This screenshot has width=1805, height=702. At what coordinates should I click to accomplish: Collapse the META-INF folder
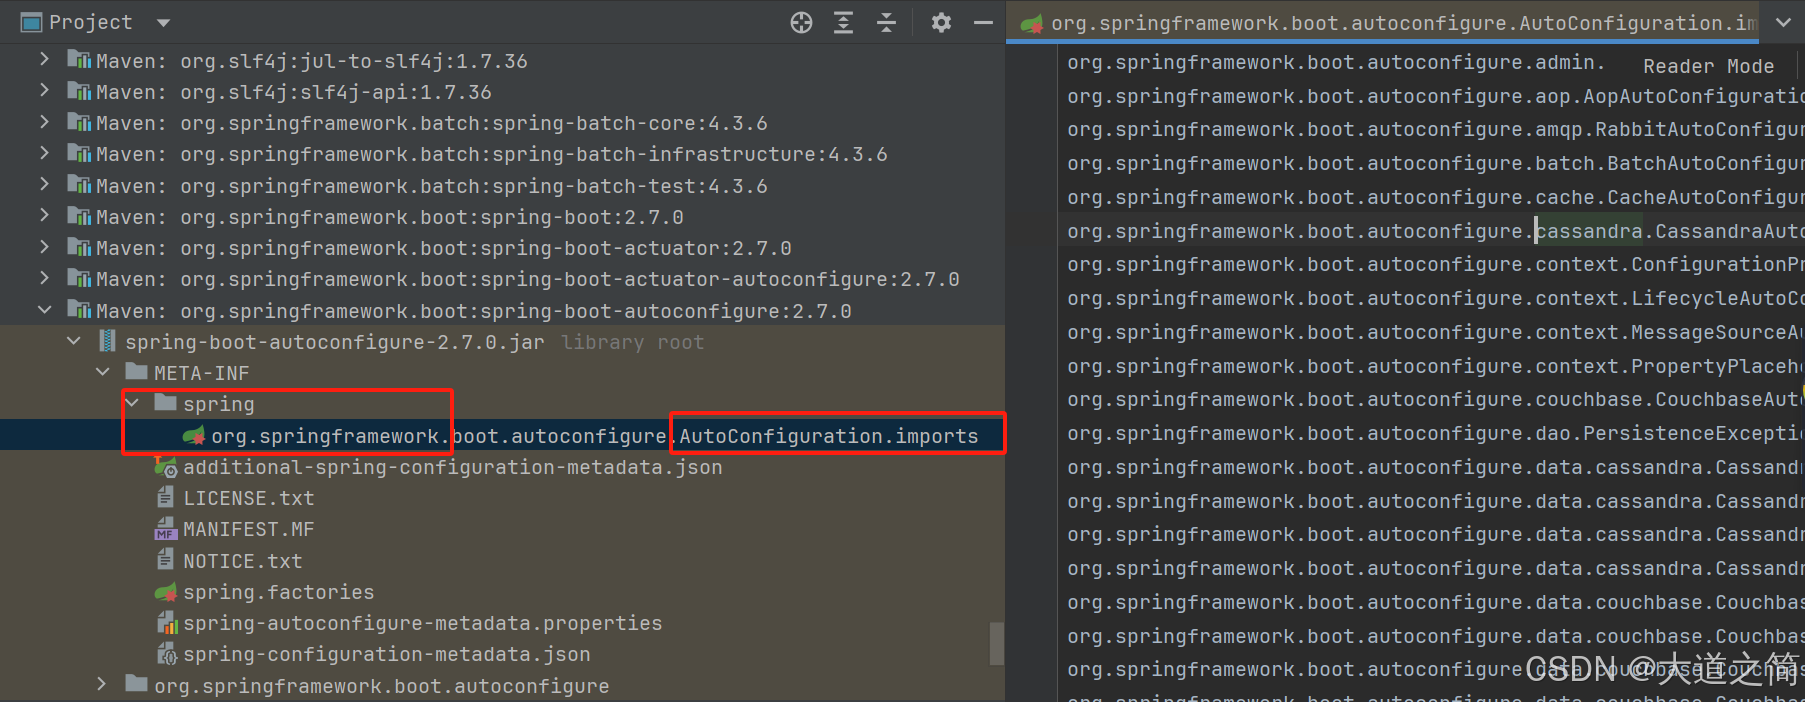pyautogui.click(x=103, y=372)
